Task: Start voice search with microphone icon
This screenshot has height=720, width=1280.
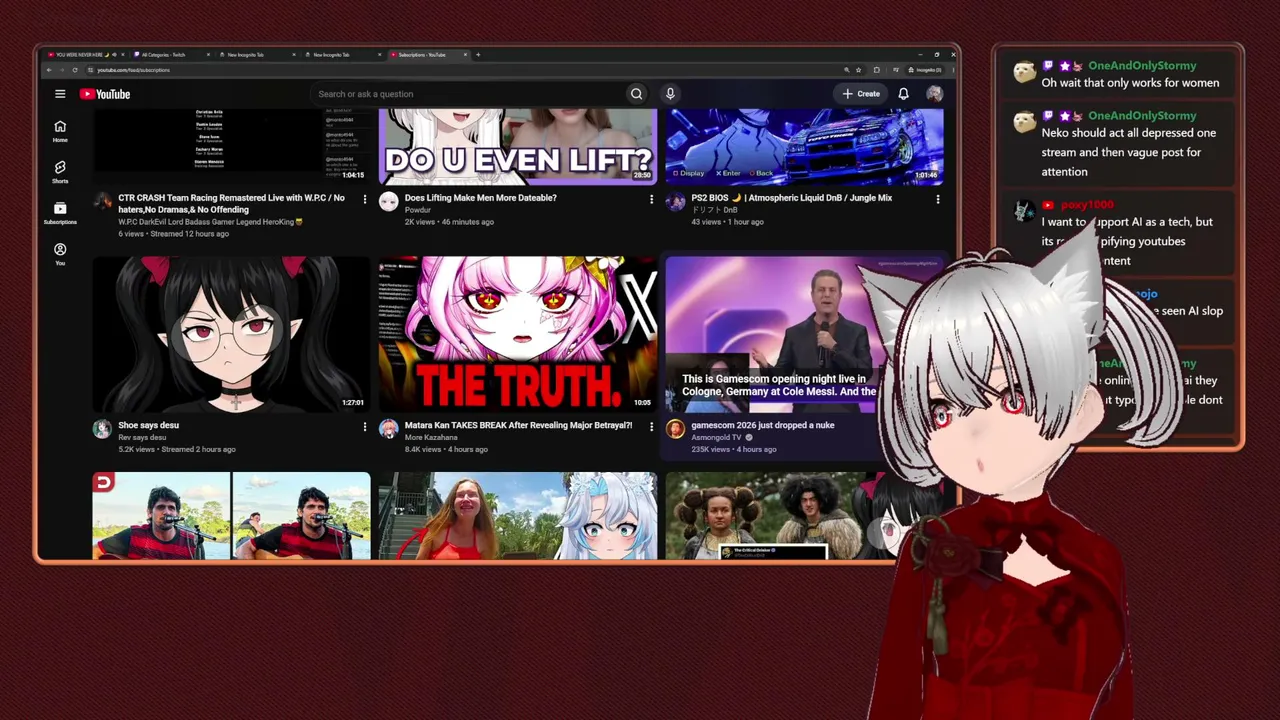Action: pyautogui.click(x=670, y=94)
